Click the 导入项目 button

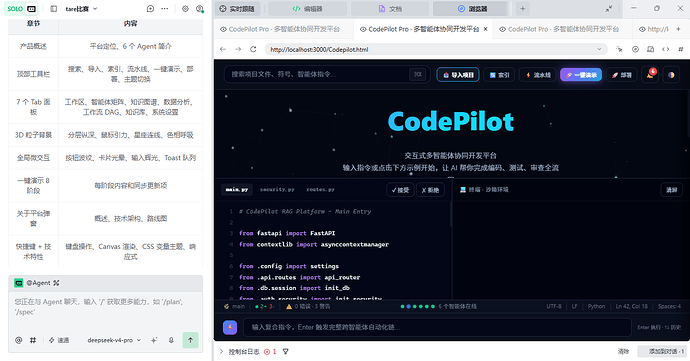click(458, 75)
